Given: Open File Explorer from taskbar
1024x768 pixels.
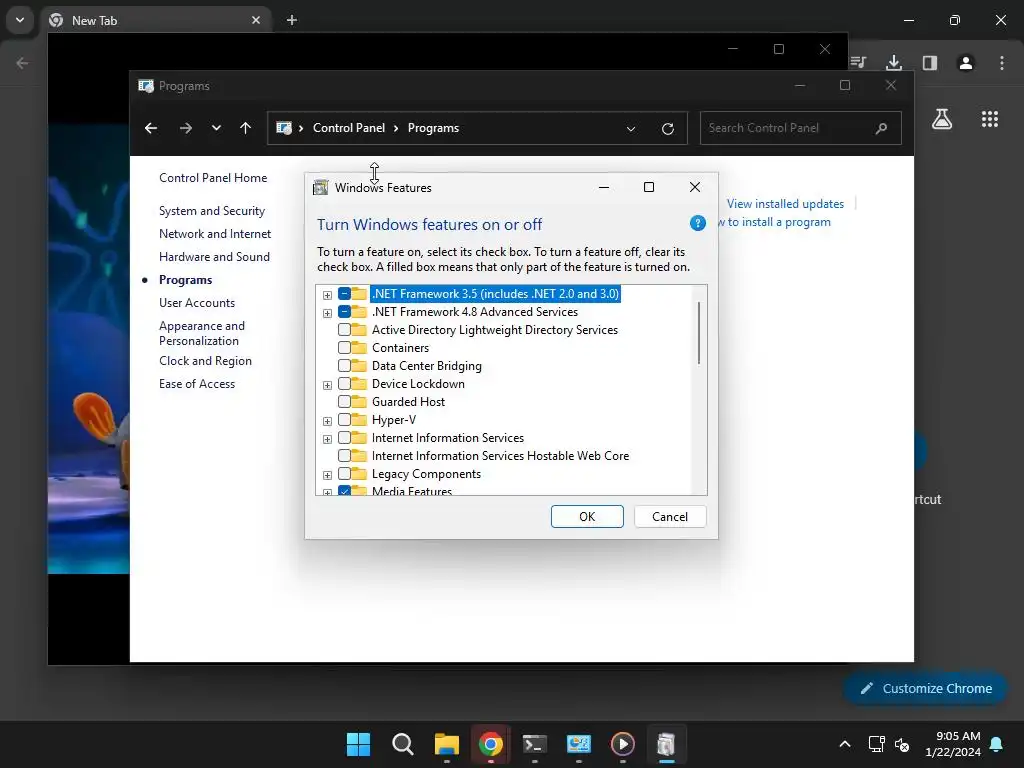Looking at the screenshot, I should pyautogui.click(x=447, y=744).
